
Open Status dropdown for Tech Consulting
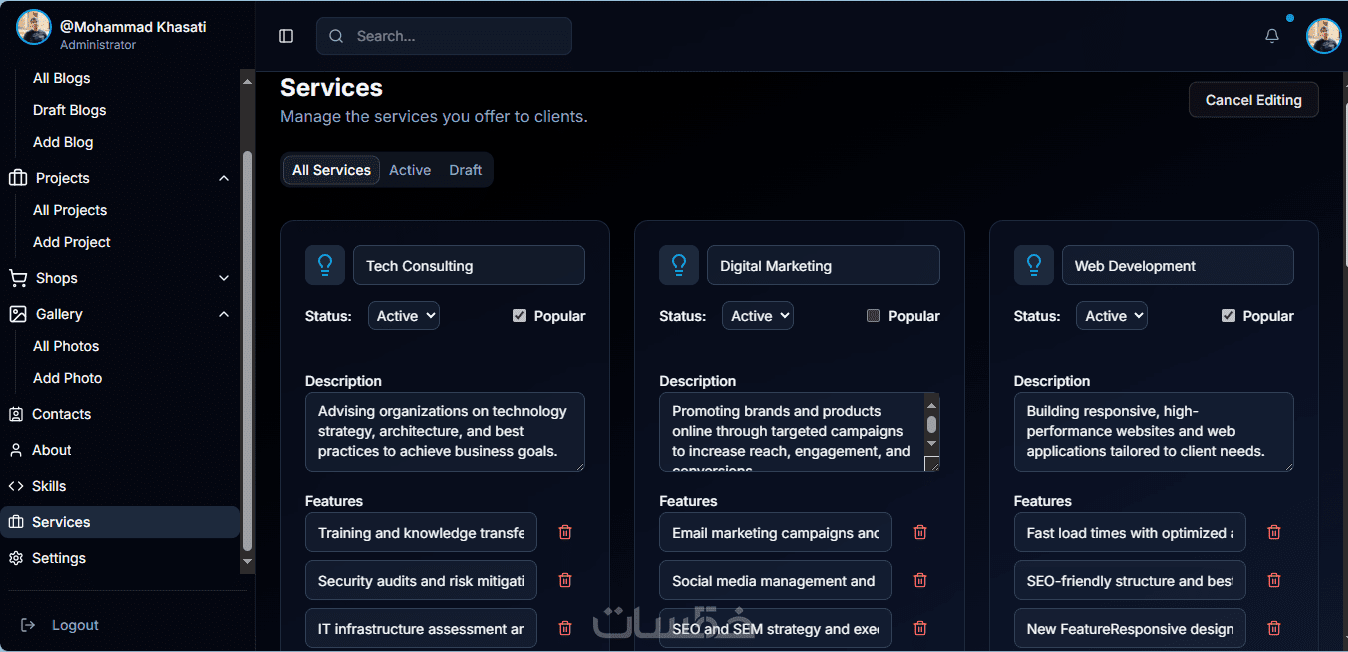pos(404,316)
